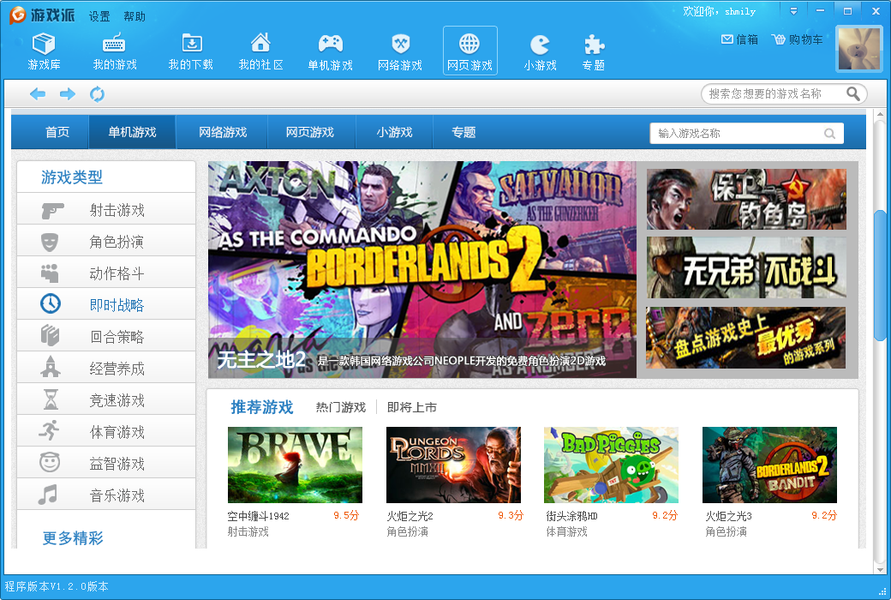Click the scrollbar down arrow

[880, 568]
